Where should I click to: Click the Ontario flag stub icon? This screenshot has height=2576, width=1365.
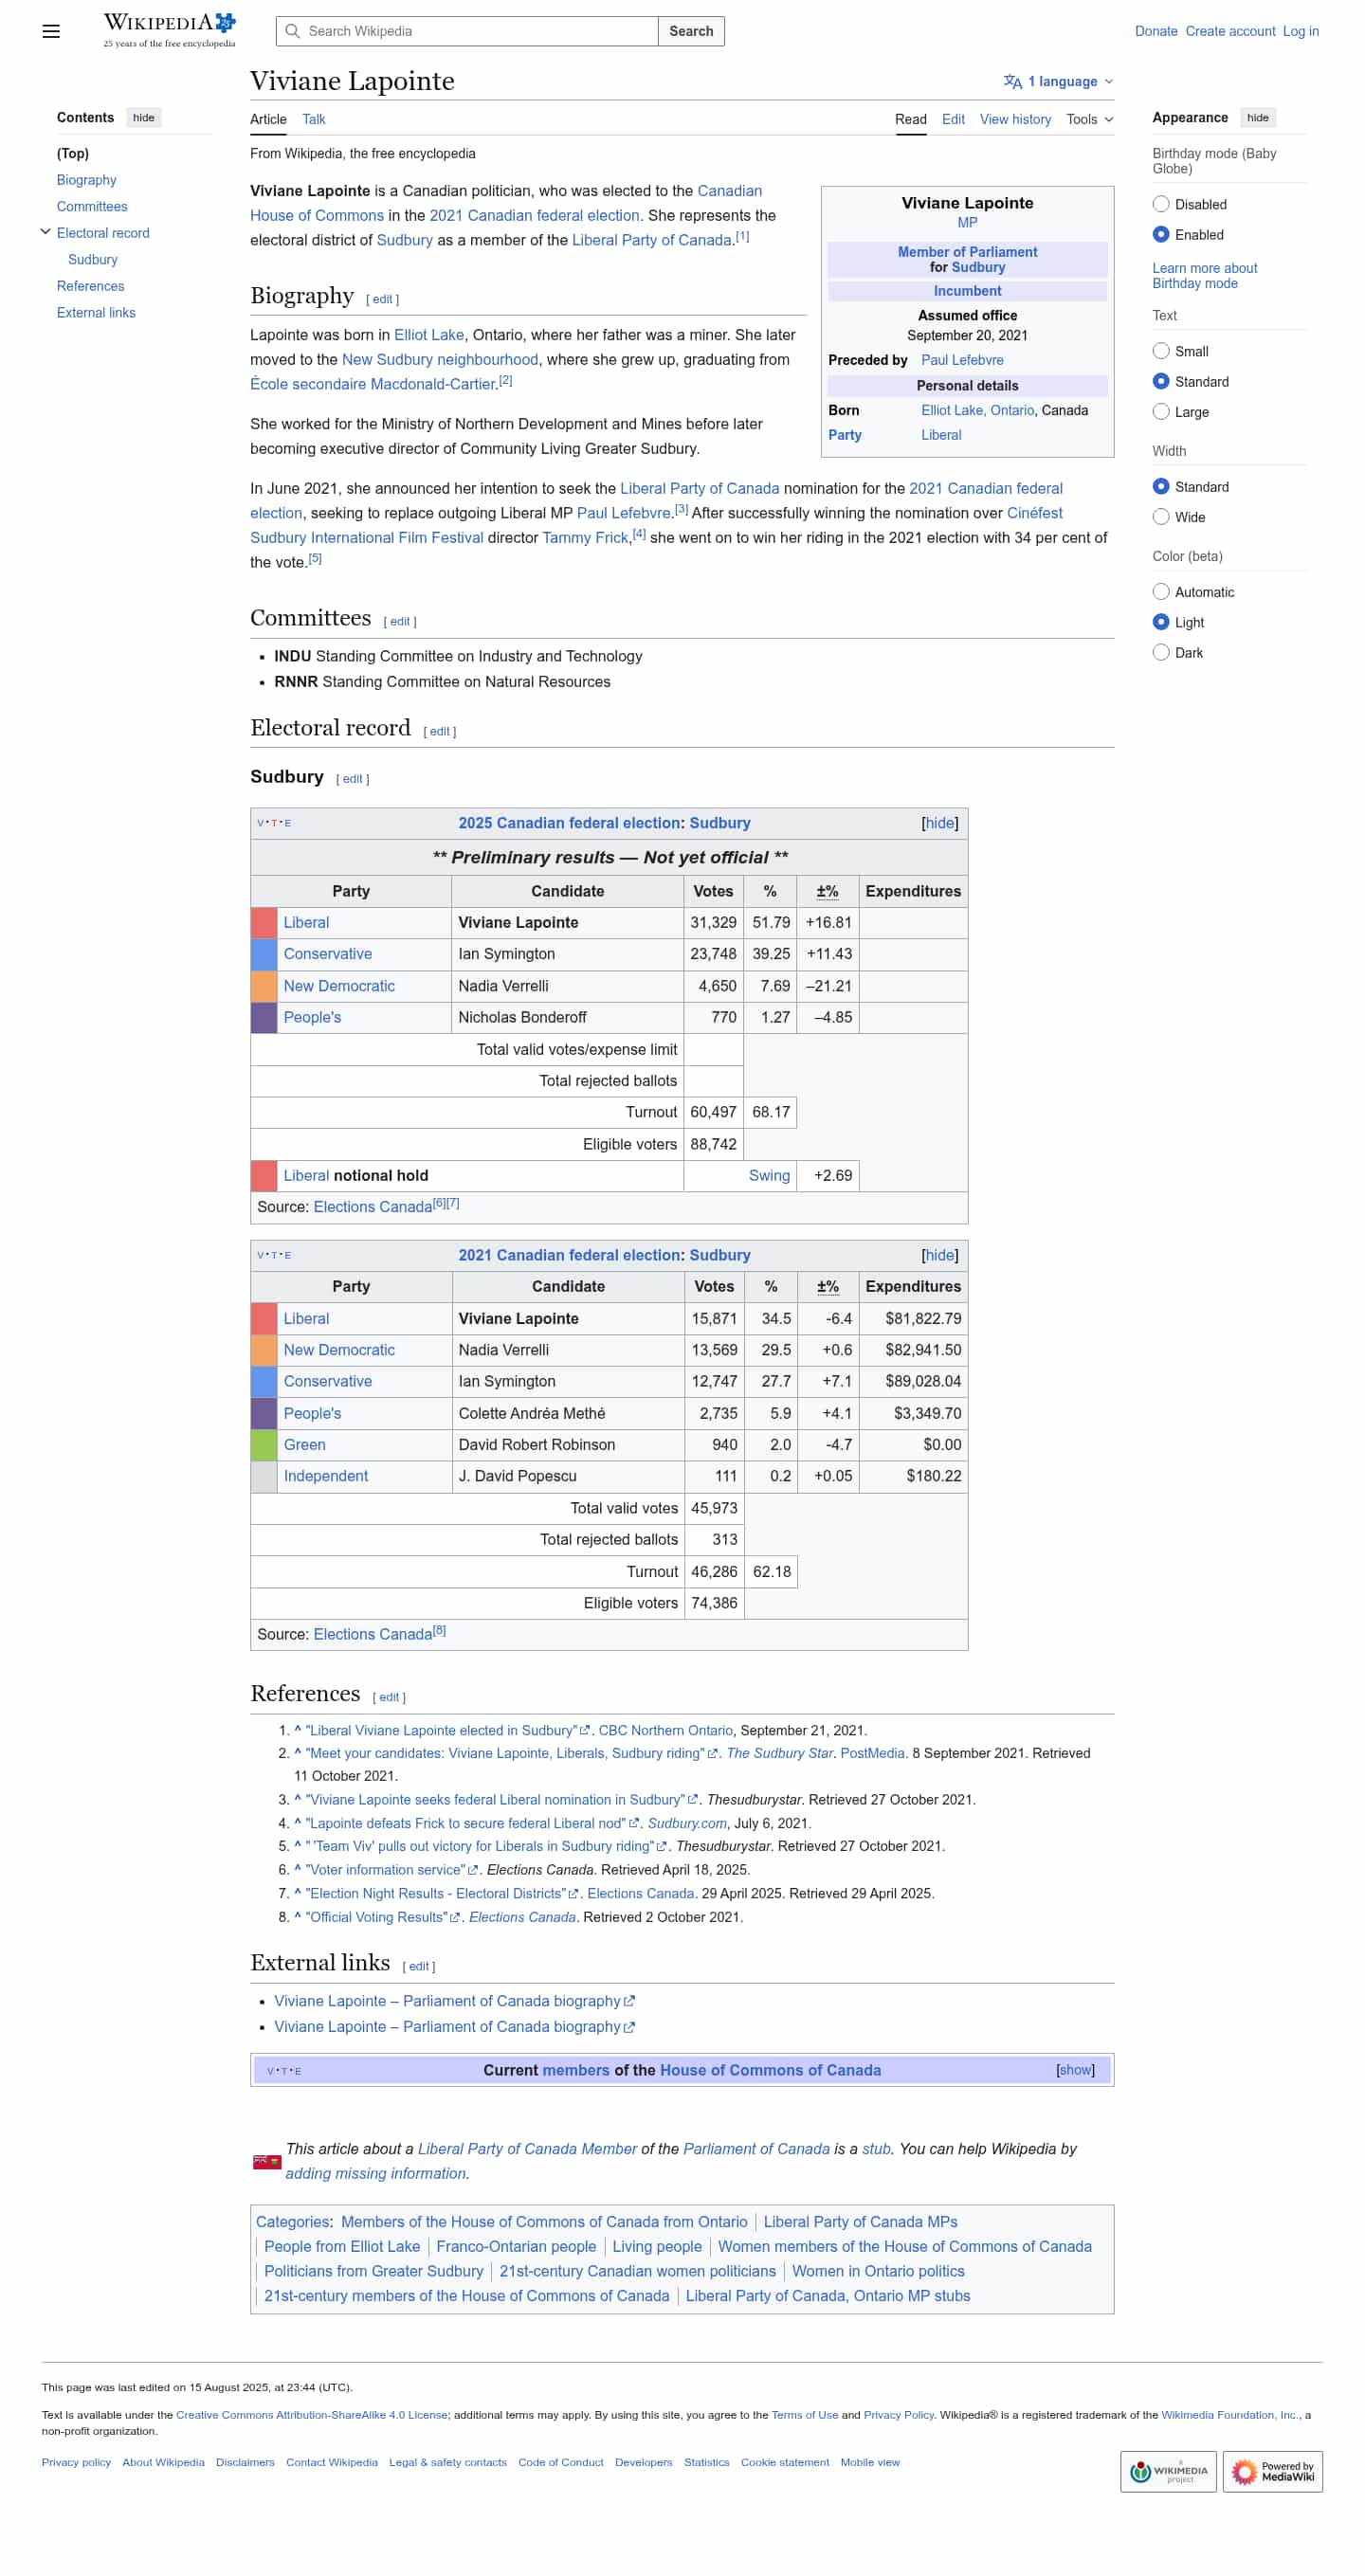point(266,2161)
